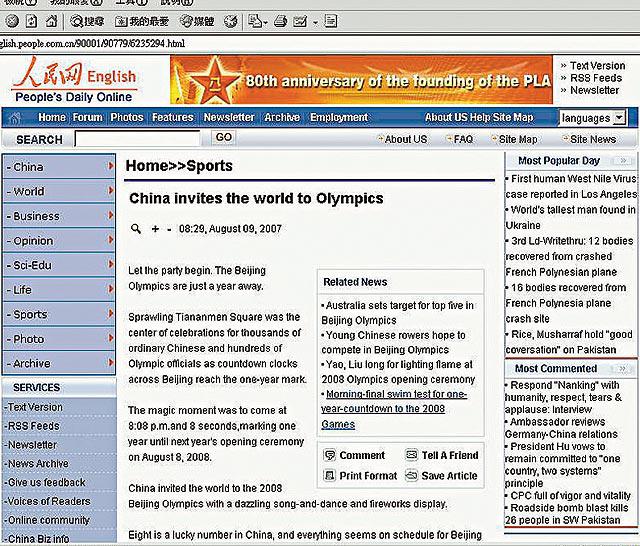Screen dimensions: 640x546
Task: Open 'World's tallest man found in Ukraine' headline
Action: pyautogui.click(x=570, y=218)
